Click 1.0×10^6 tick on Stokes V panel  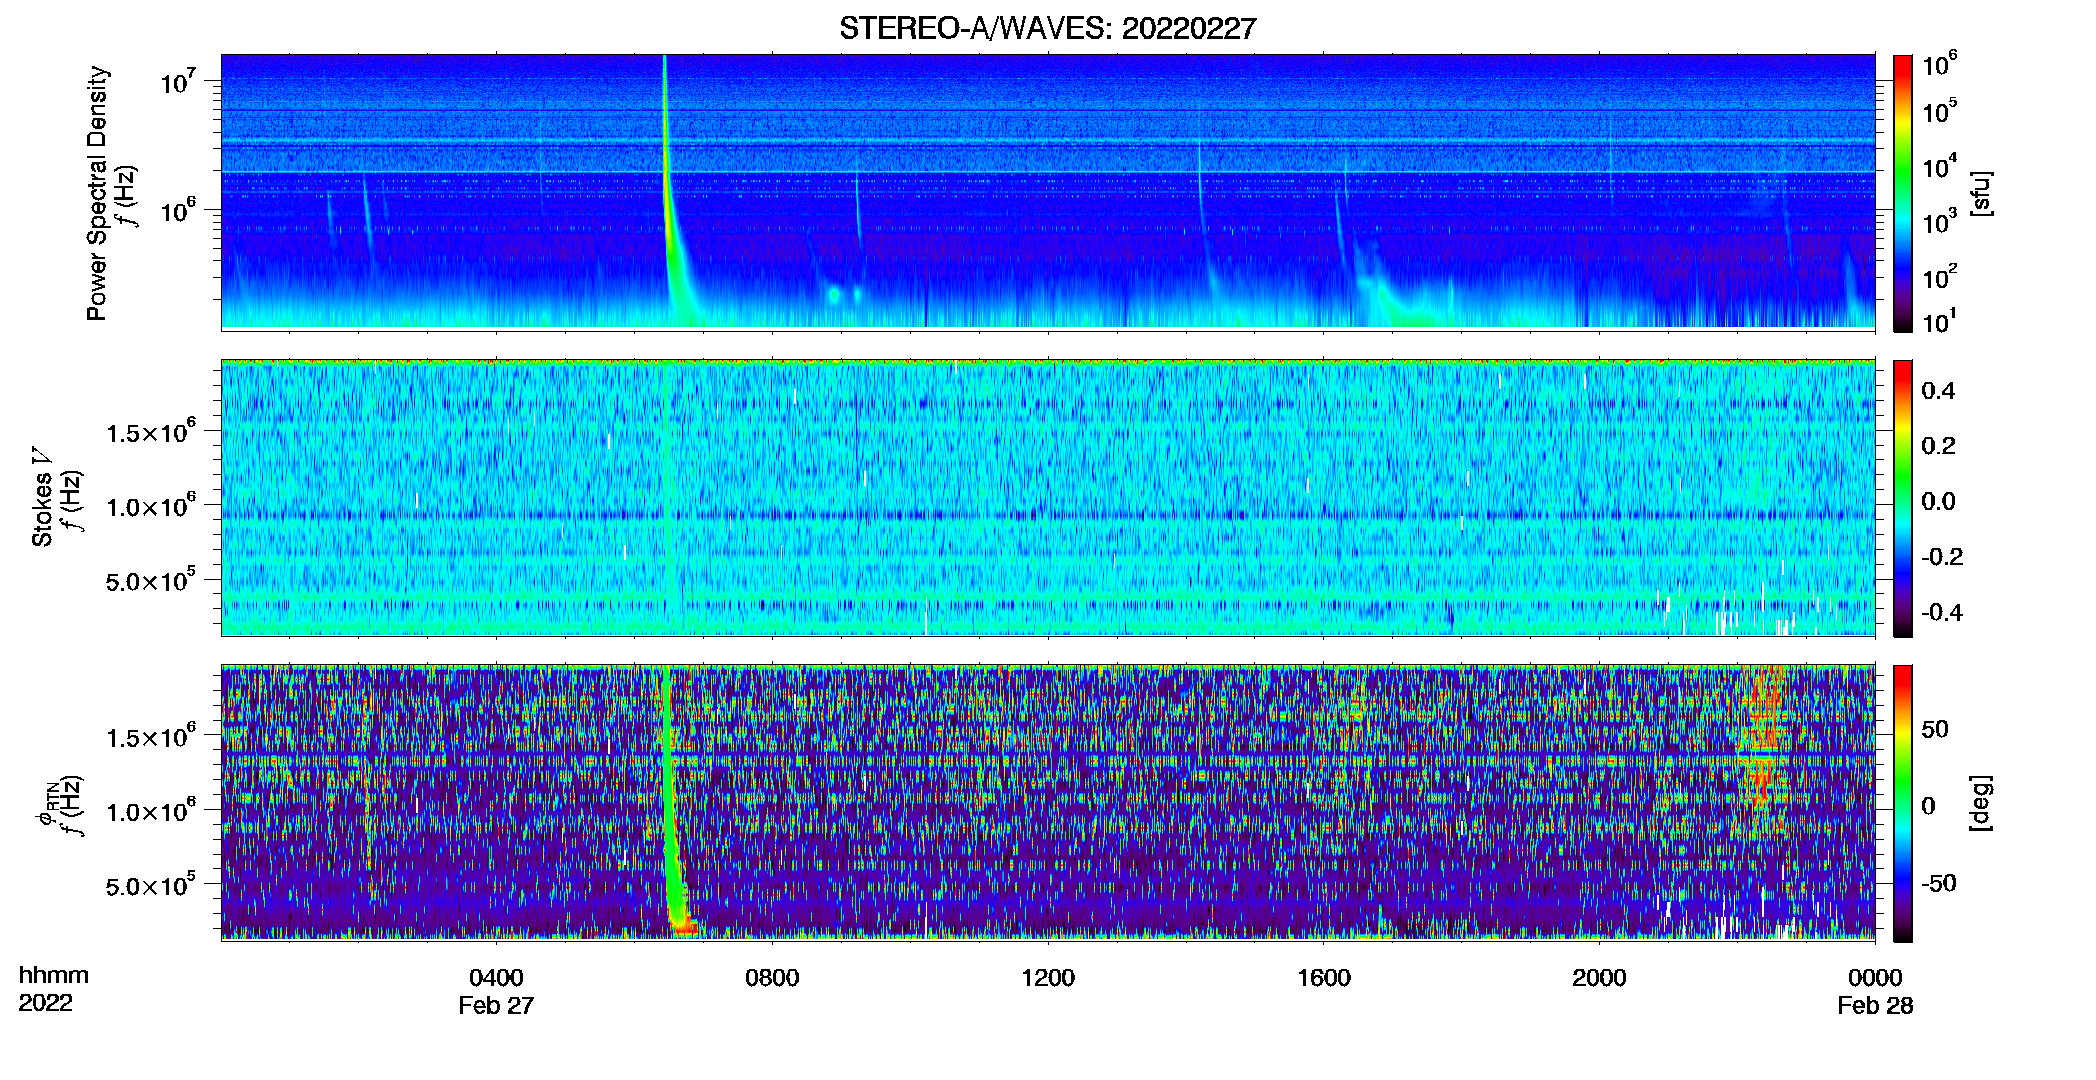pos(150,506)
